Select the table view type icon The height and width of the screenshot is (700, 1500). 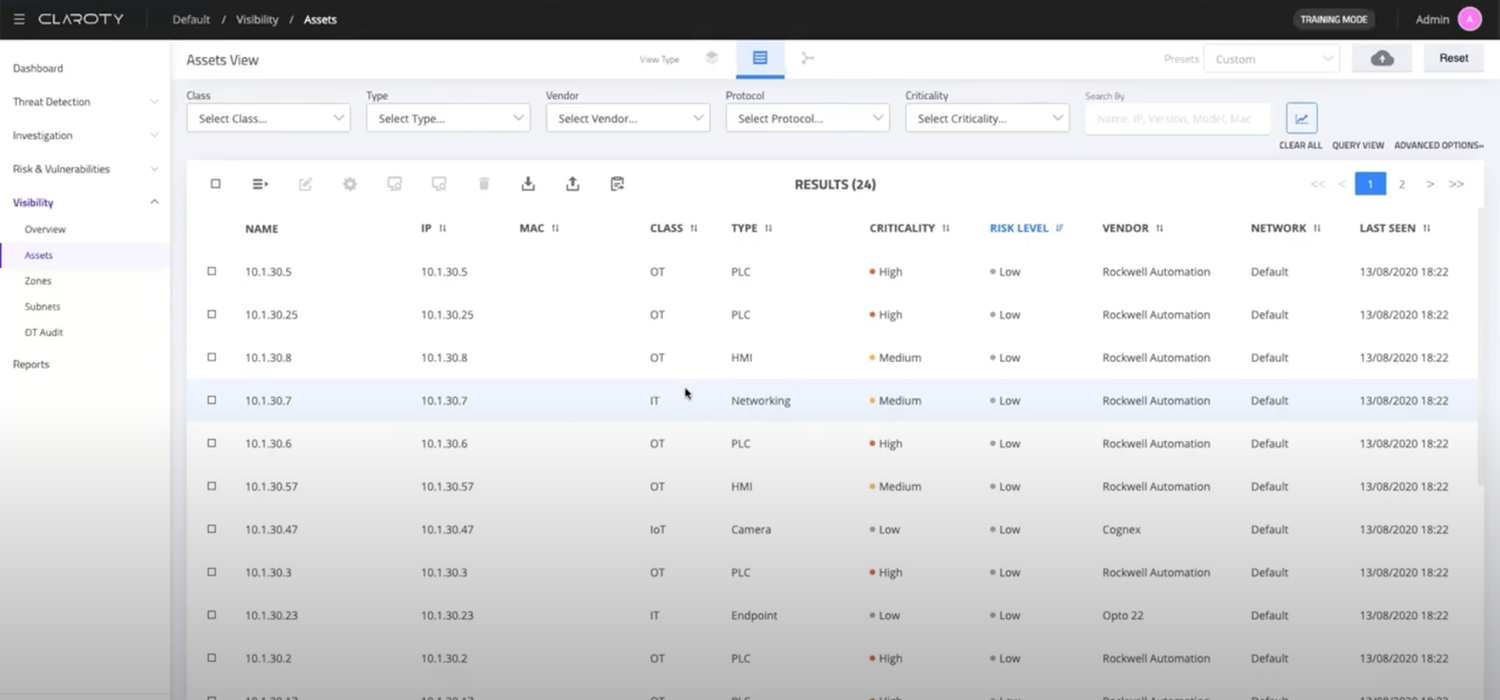[x=759, y=58]
